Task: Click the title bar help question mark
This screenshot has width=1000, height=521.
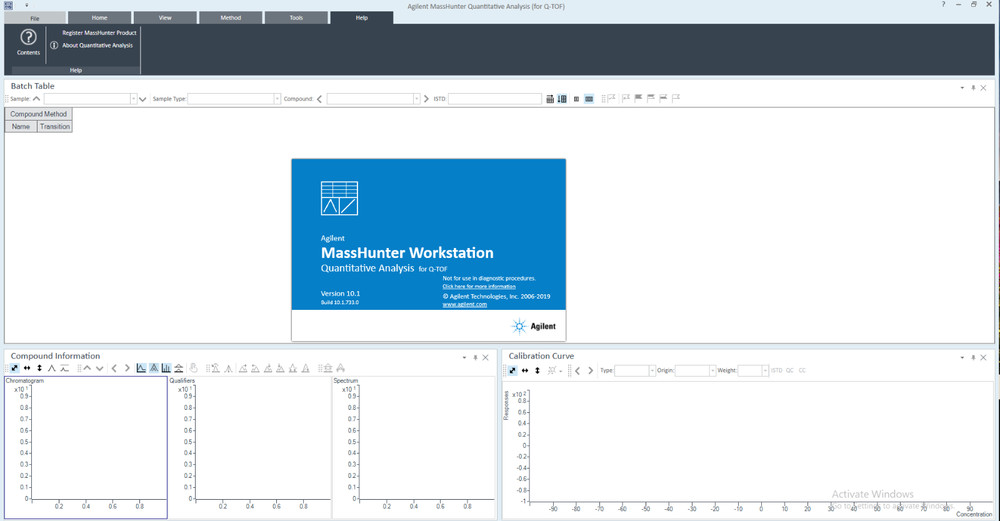Action: tap(943, 4)
